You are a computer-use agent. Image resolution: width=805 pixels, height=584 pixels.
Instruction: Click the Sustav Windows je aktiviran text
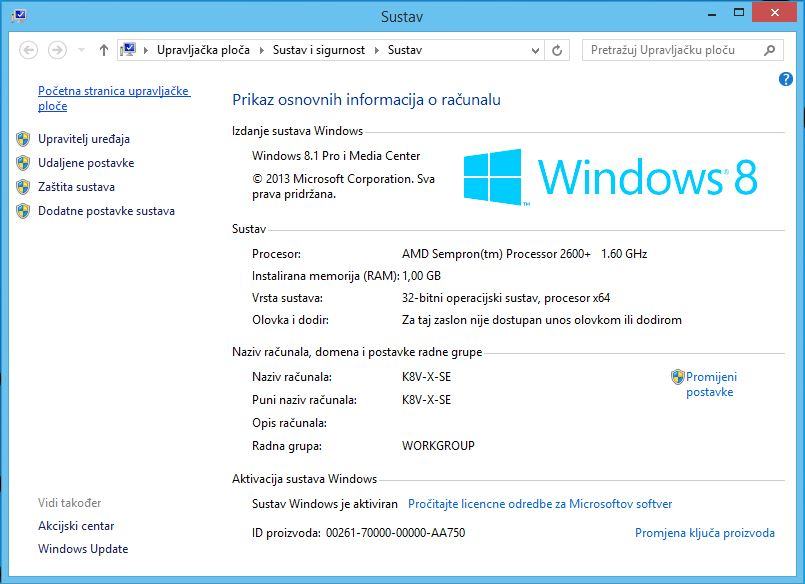325,504
